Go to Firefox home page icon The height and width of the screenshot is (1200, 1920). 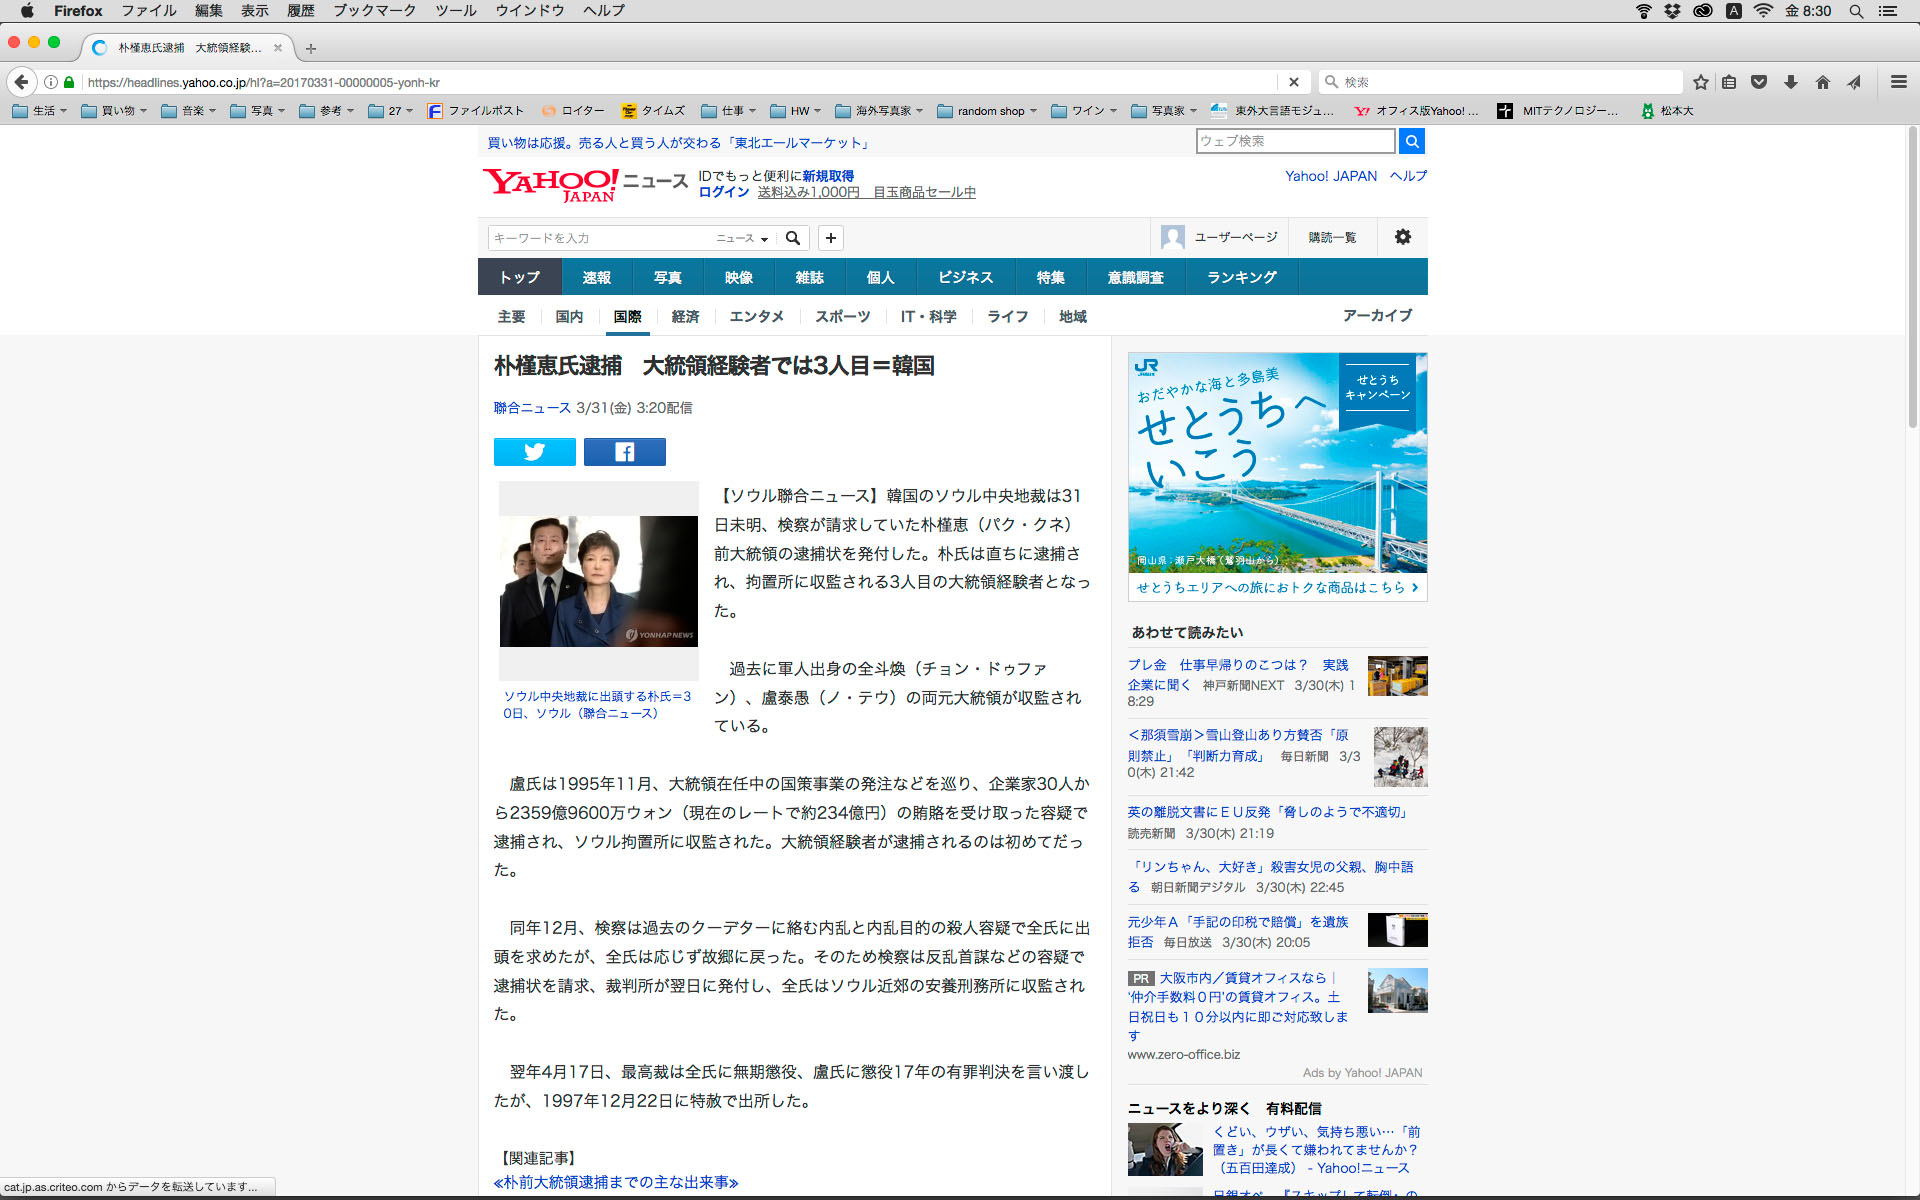(x=1822, y=82)
